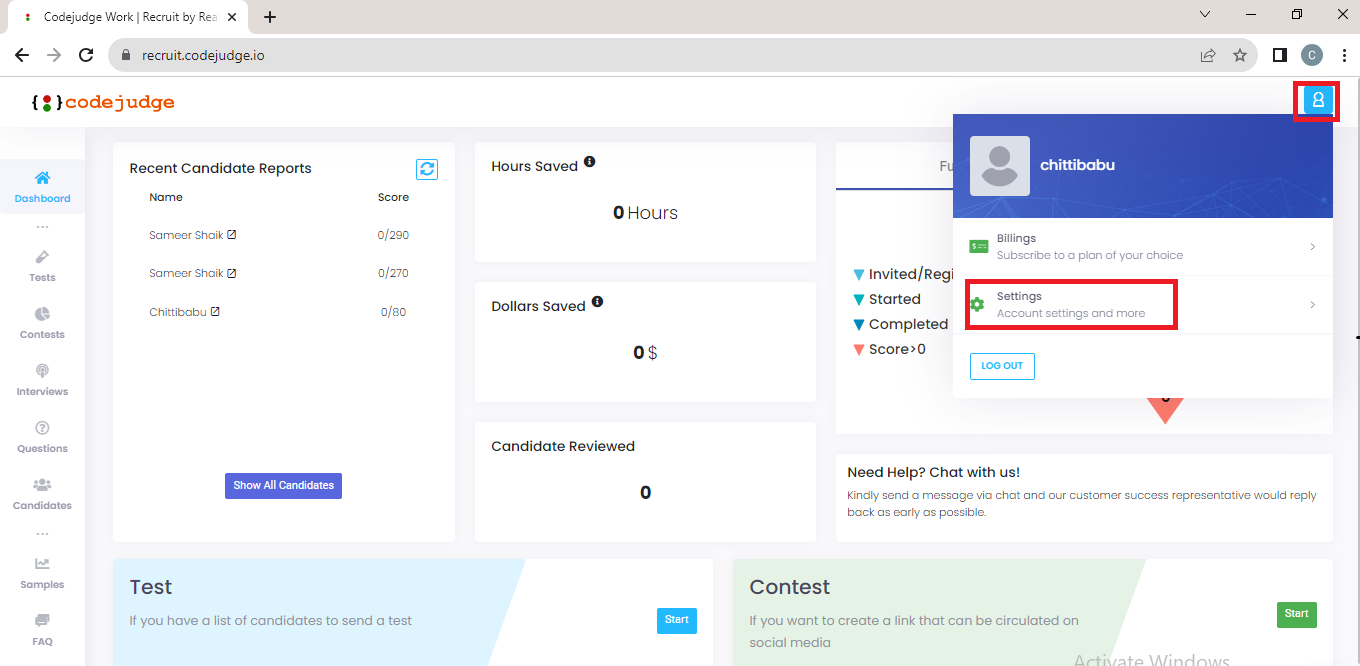Select the Tests icon in the sidebar
1360x666 pixels.
pyautogui.click(x=42, y=263)
